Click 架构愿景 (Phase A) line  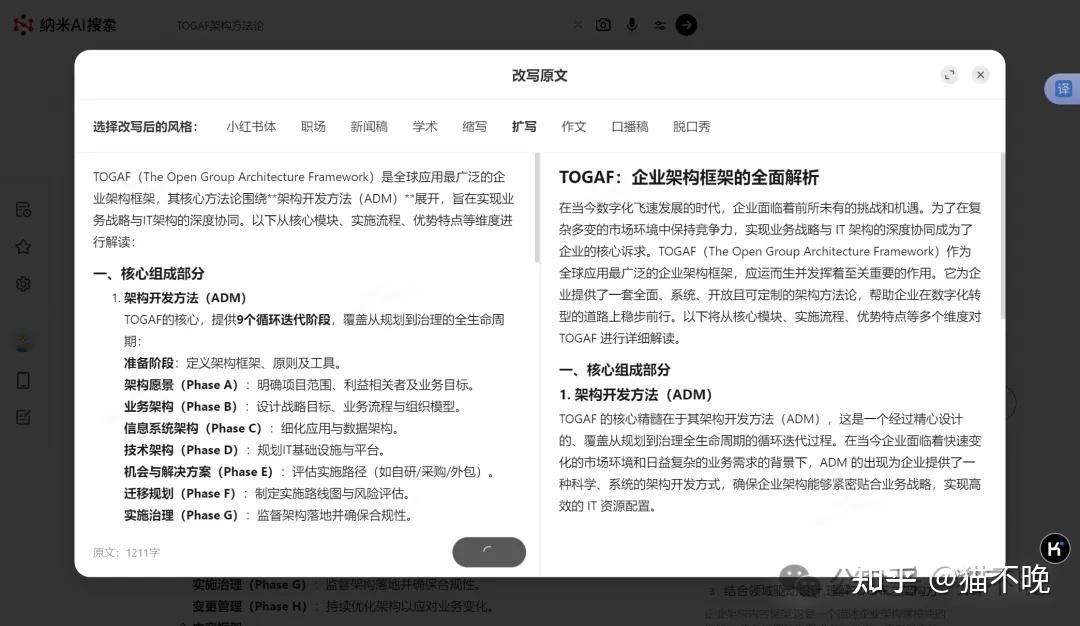click(300, 385)
